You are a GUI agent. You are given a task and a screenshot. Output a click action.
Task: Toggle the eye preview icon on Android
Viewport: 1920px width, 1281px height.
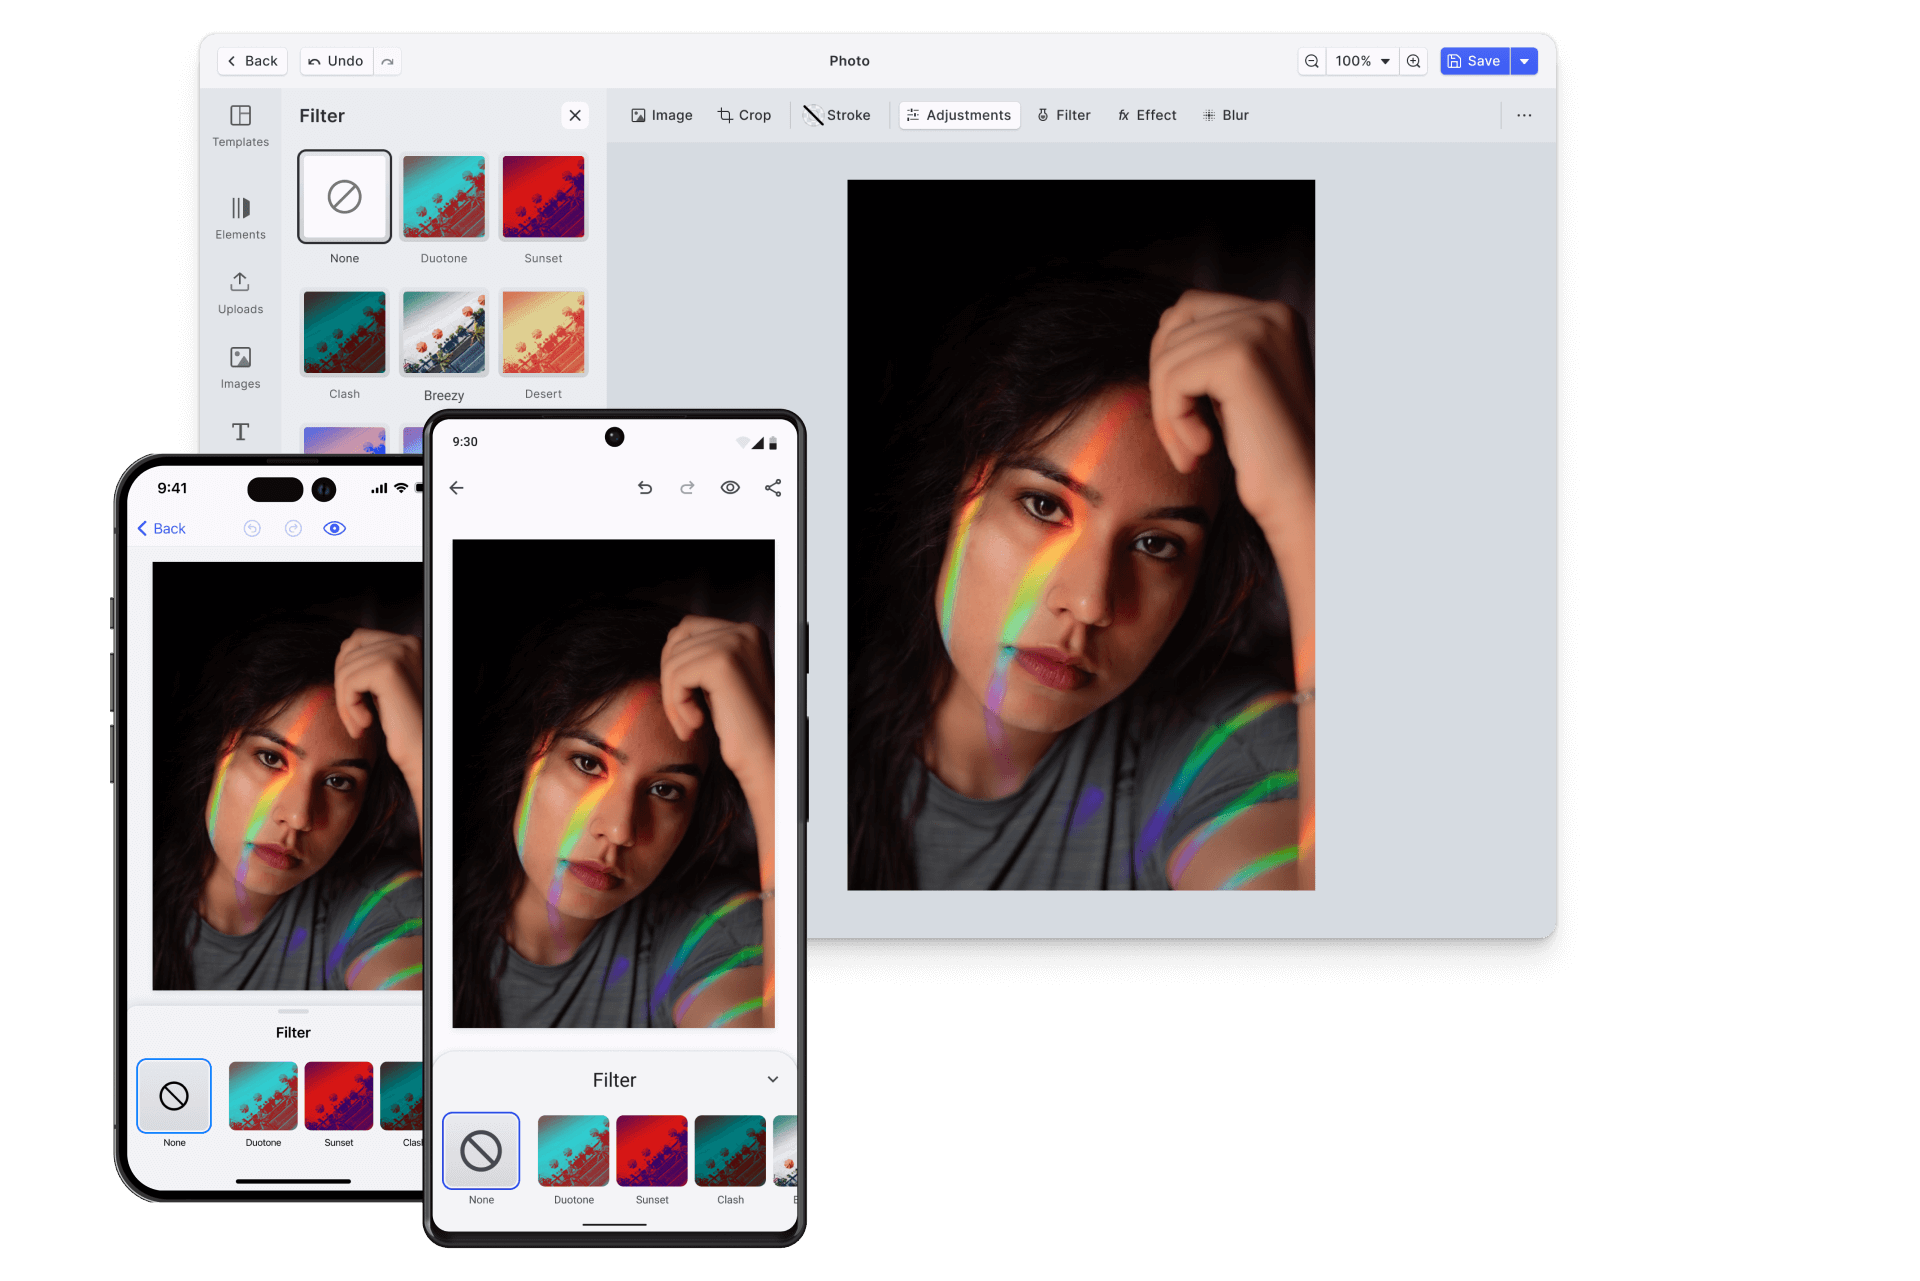pos(730,488)
